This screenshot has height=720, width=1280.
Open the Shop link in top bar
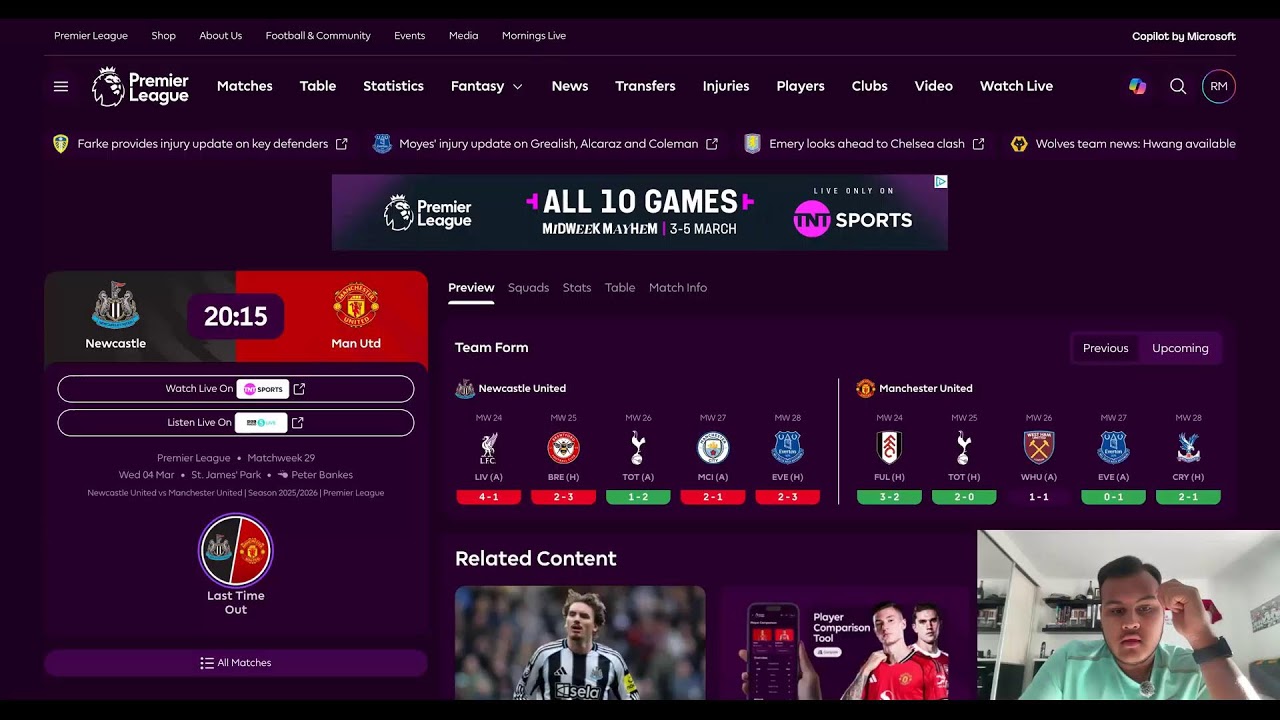coord(164,36)
